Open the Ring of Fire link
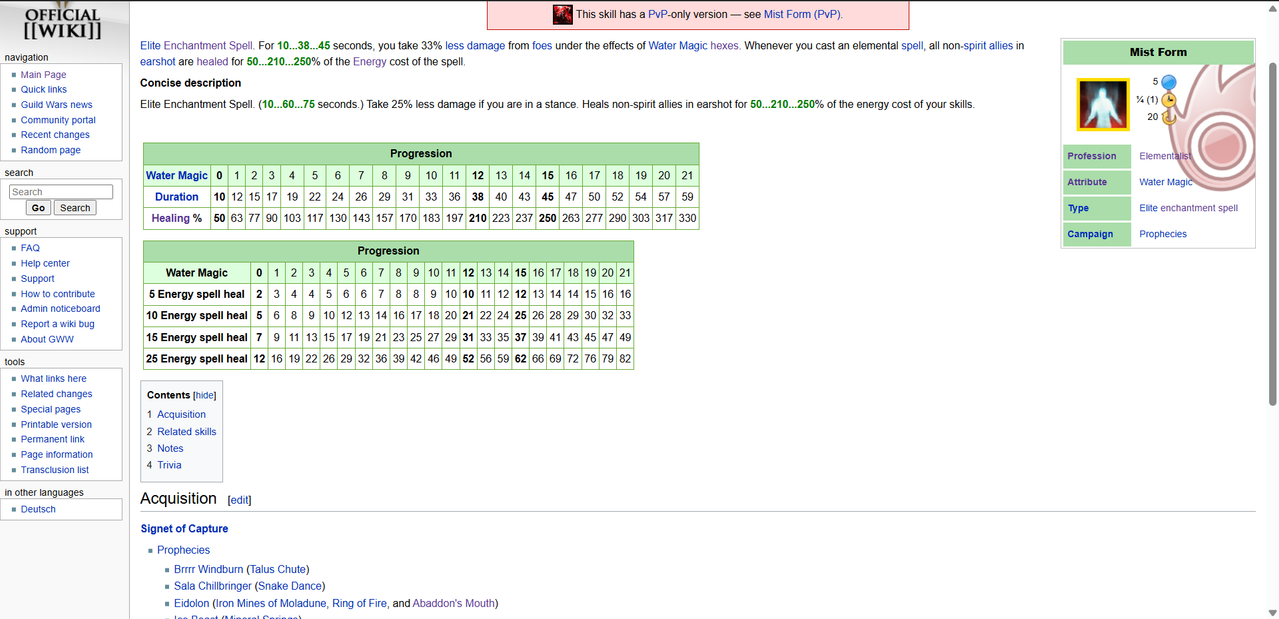 (x=358, y=603)
